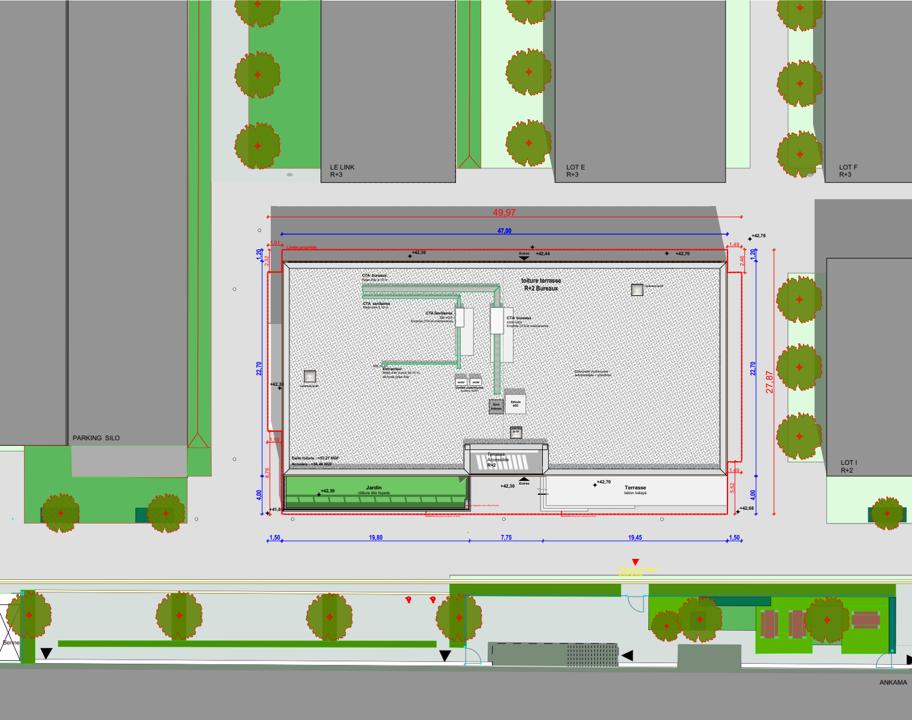This screenshot has height=720, width=912.
Task: Click the Entrée arrow marker
Action: coord(523,478)
